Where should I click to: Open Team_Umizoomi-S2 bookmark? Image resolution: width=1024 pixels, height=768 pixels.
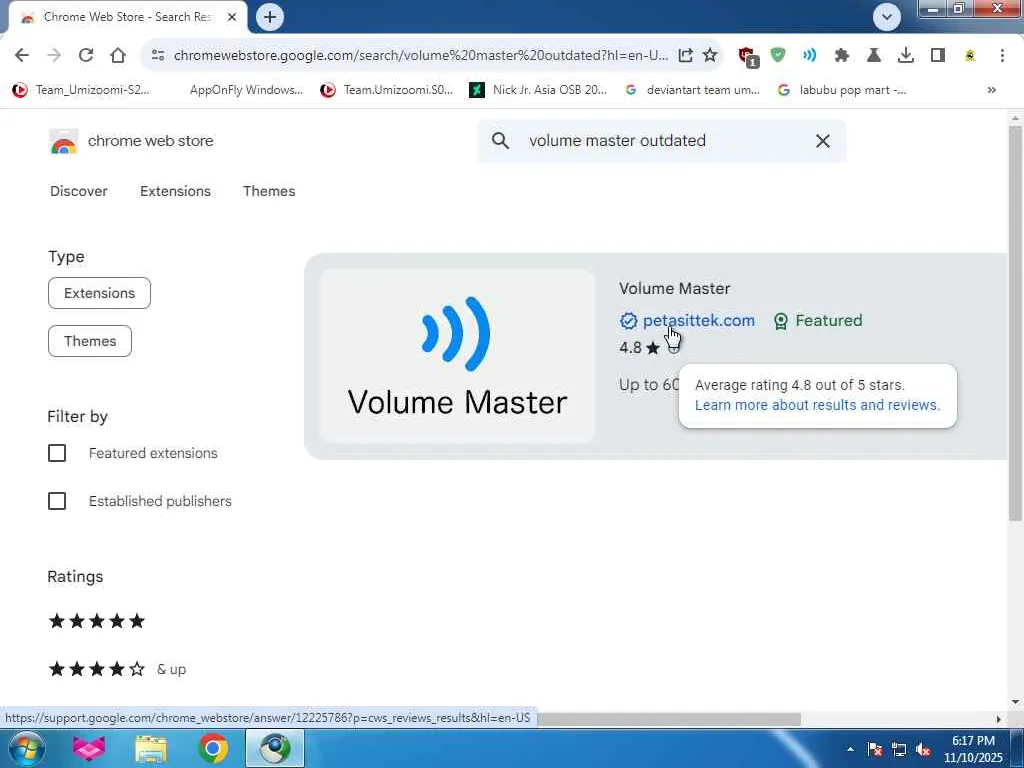(x=81, y=90)
